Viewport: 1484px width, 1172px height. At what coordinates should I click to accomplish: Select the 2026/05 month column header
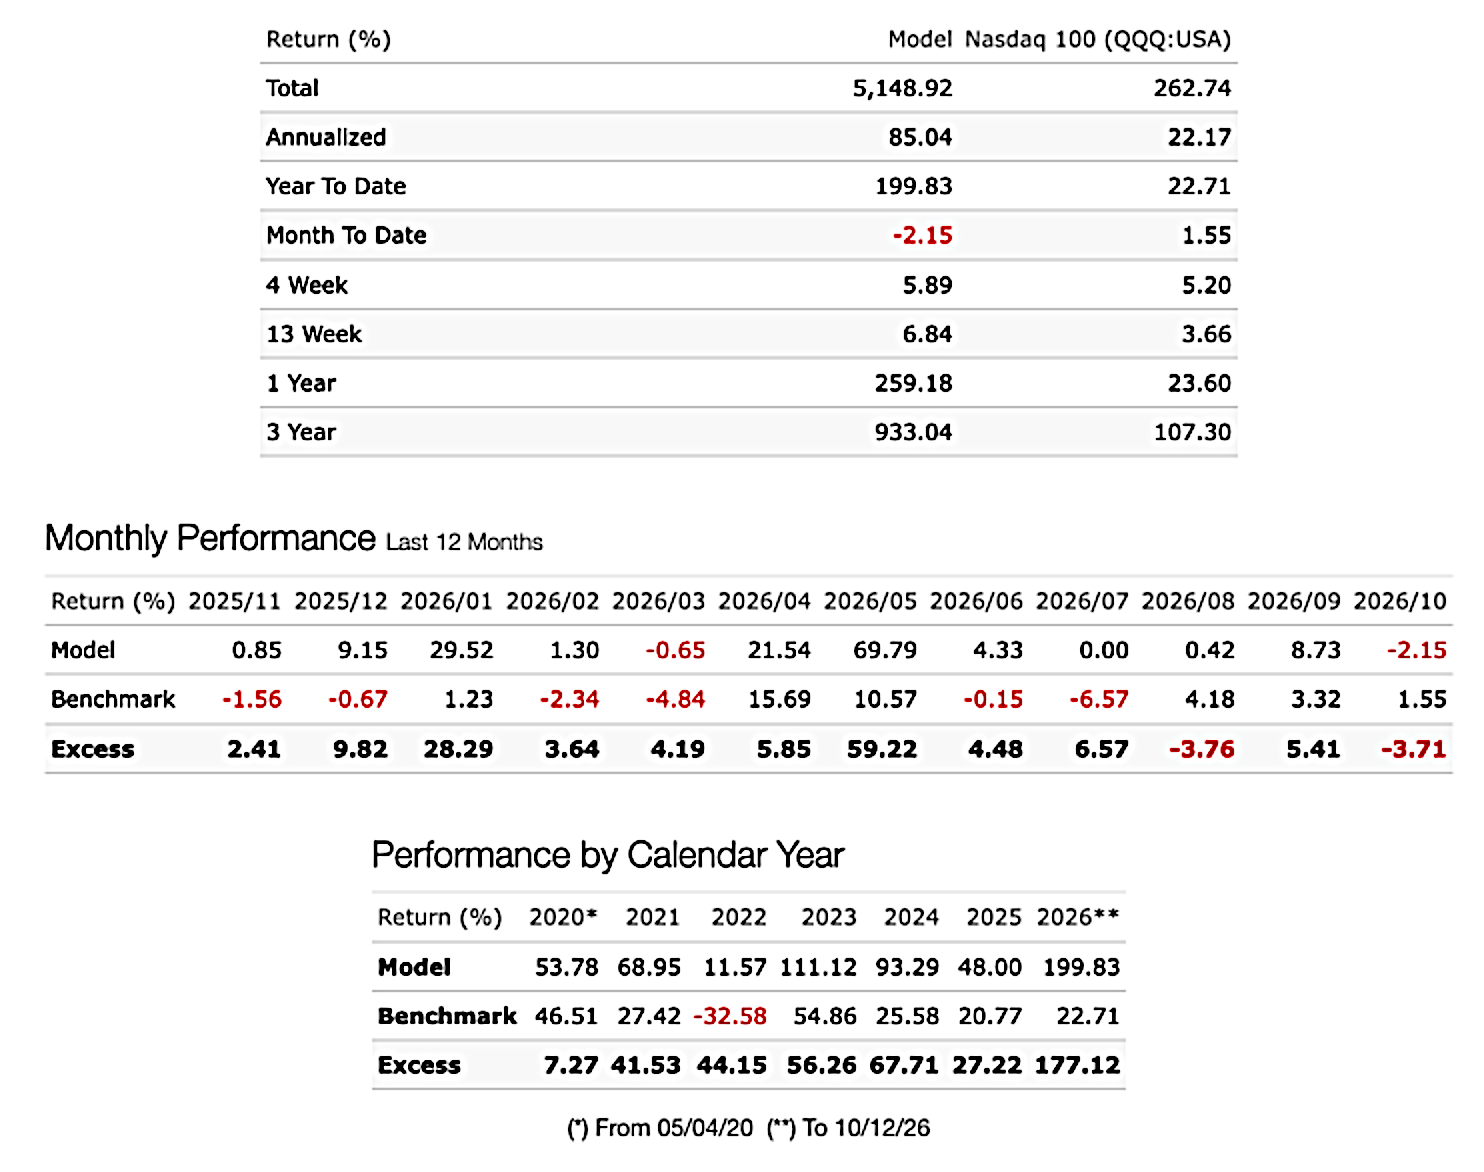point(870,601)
